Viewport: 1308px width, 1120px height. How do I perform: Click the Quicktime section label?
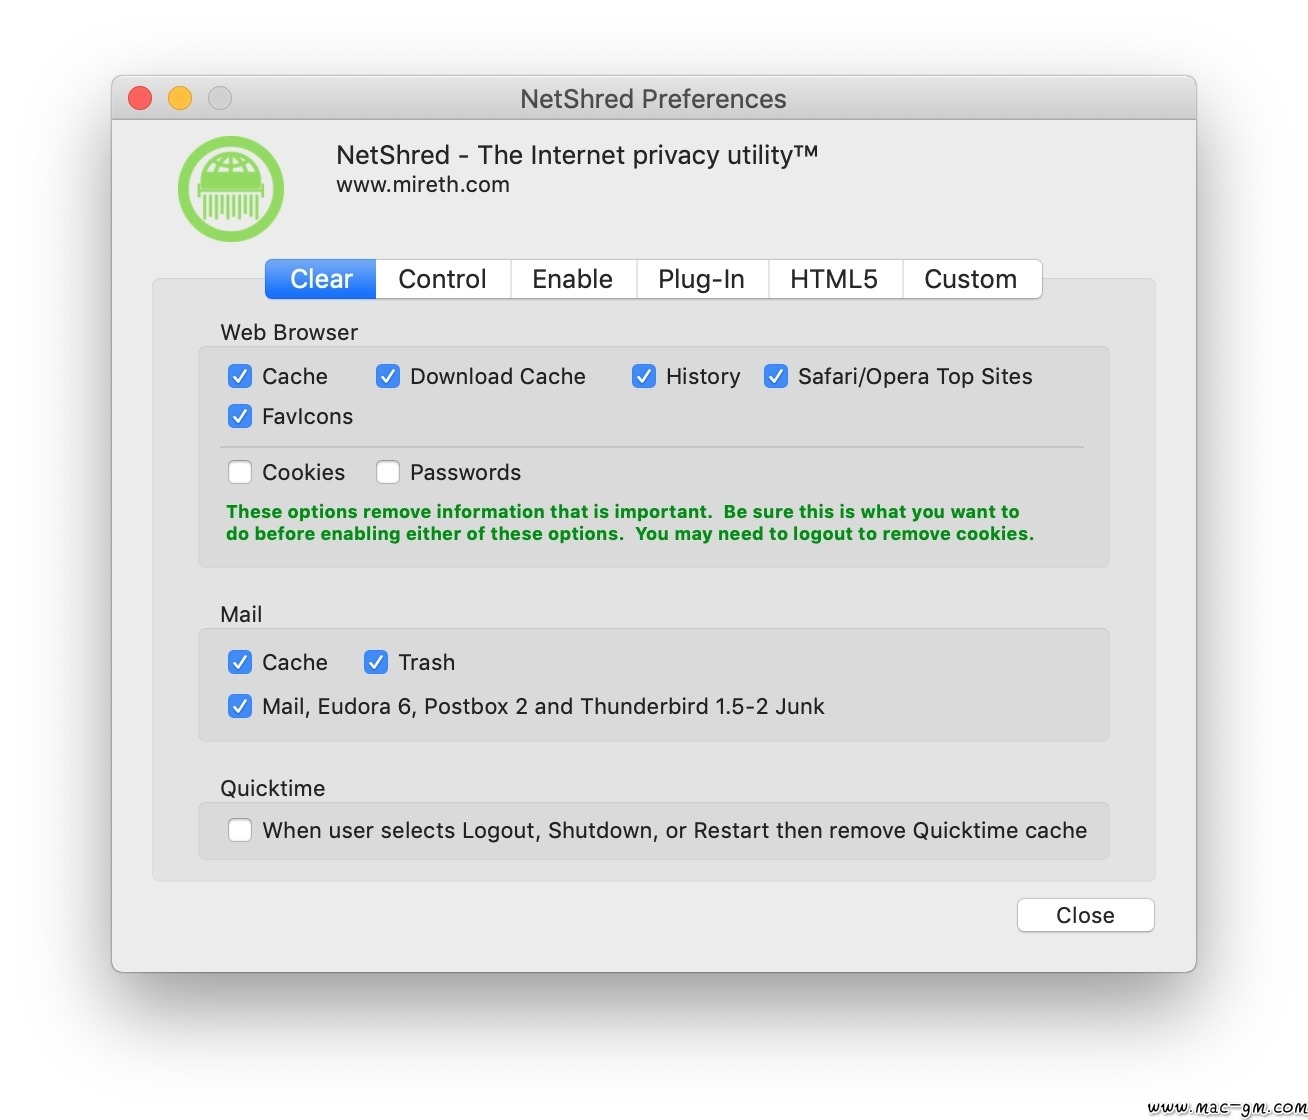(273, 788)
